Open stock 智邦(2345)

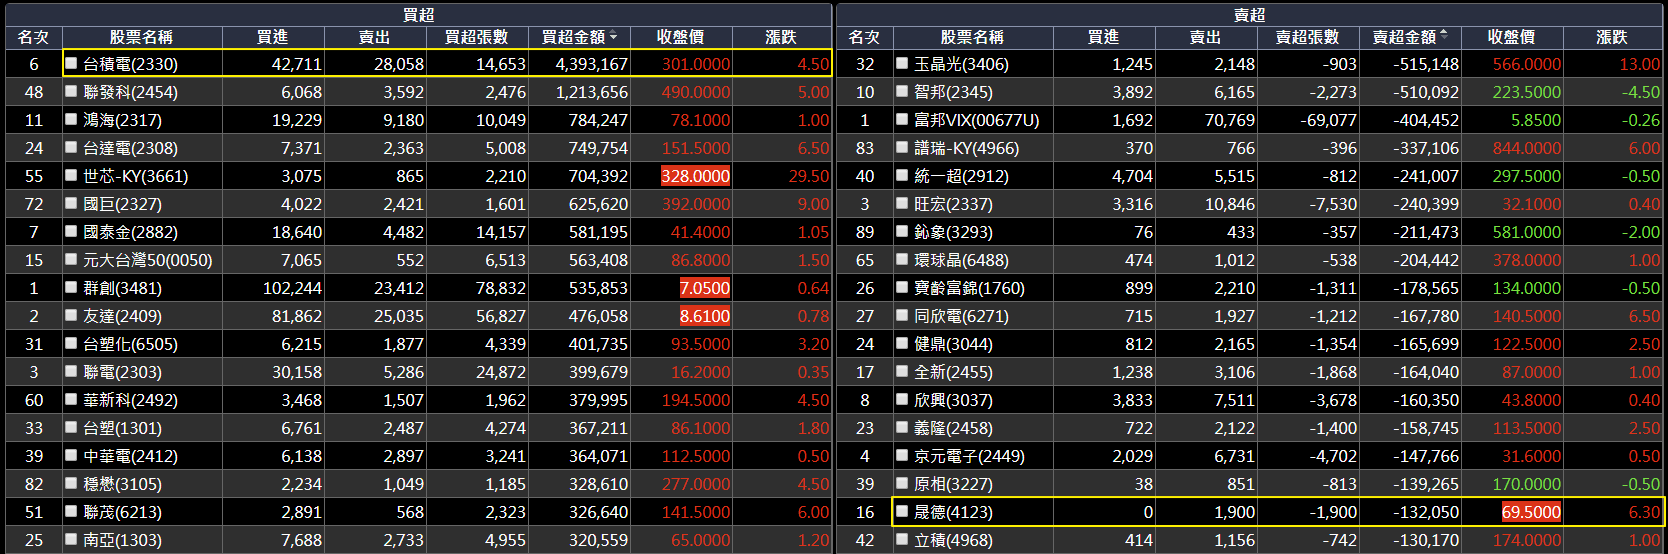(953, 92)
